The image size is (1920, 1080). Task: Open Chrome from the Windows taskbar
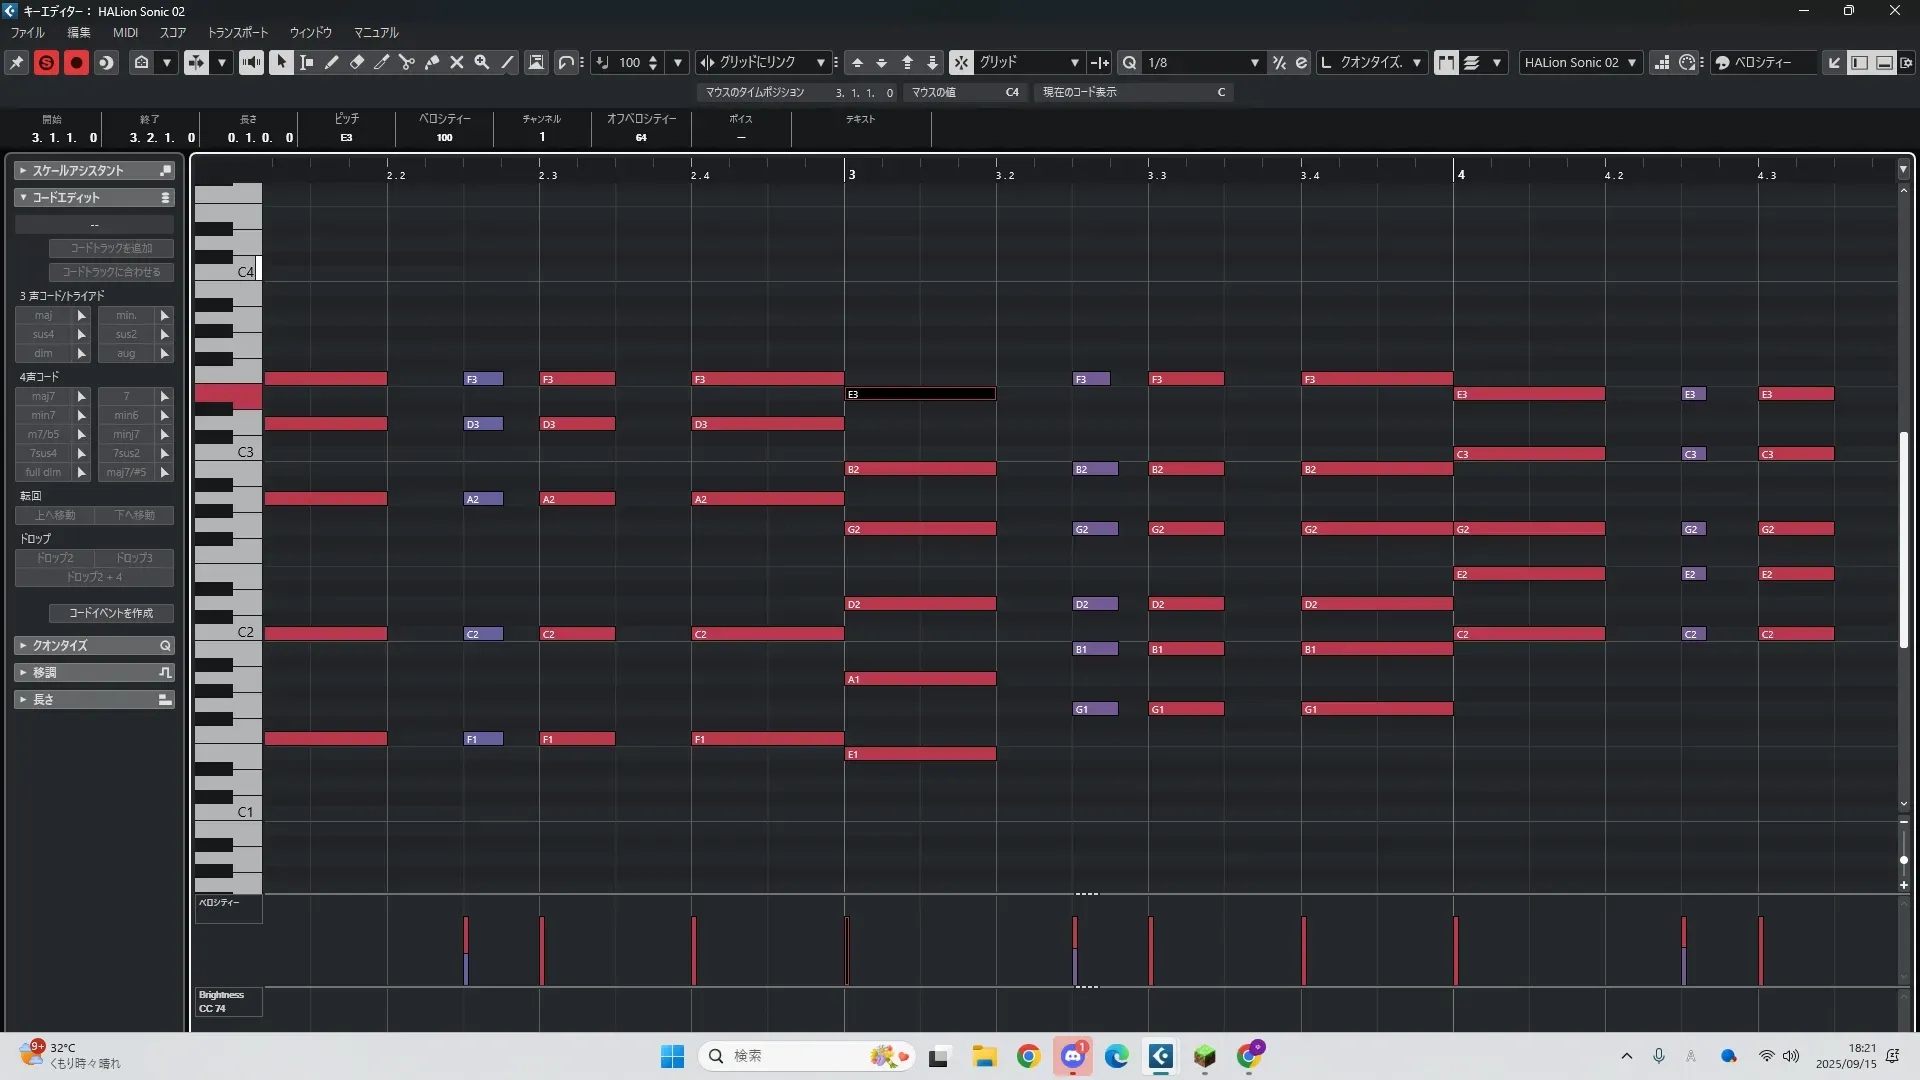[1028, 1056]
